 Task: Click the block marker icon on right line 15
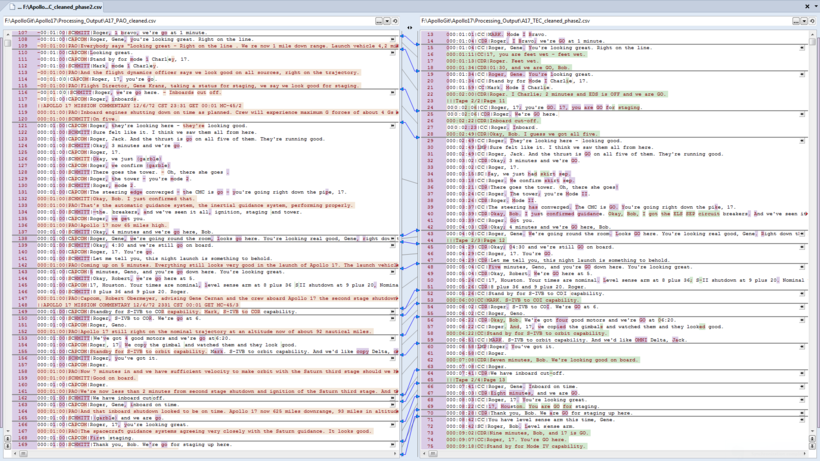point(802,48)
